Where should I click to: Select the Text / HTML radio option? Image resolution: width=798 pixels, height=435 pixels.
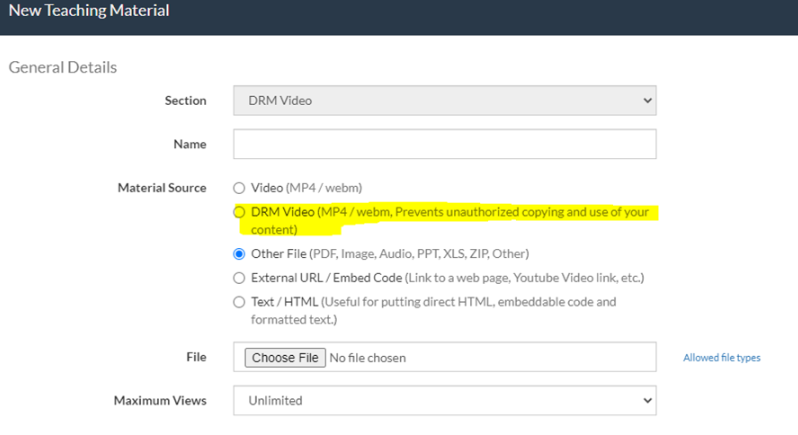tap(239, 302)
